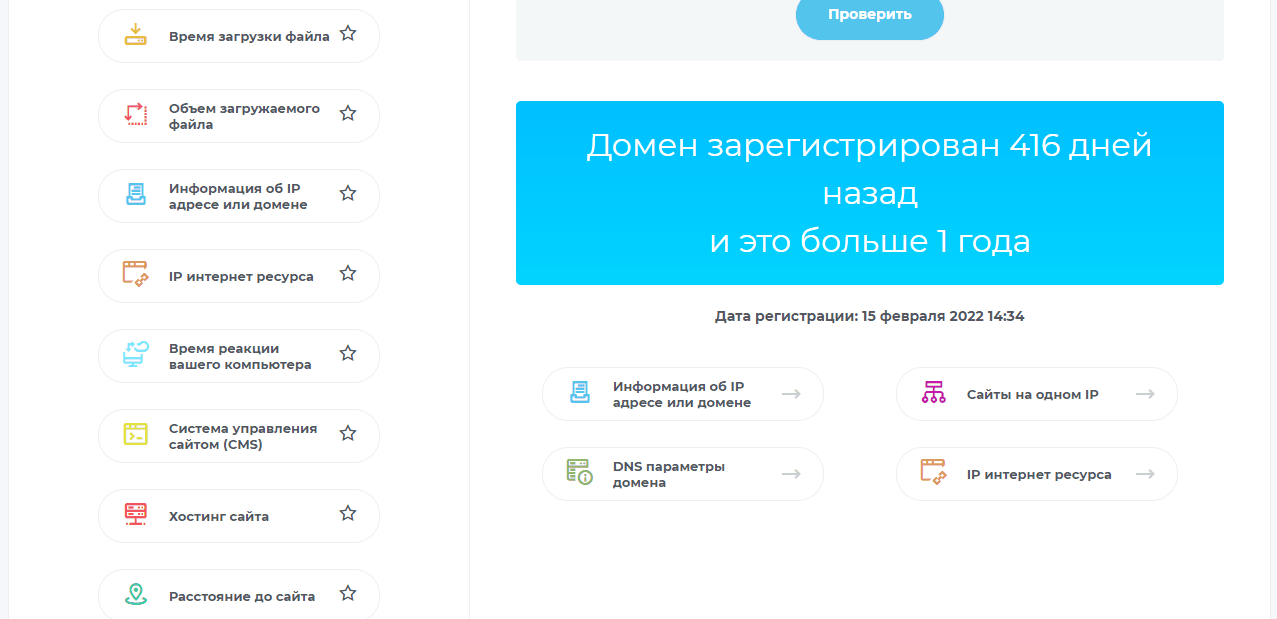This screenshot has height=619, width=1277.
Task: Open Информация об IP адресе или домене card
Action: point(682,393)
